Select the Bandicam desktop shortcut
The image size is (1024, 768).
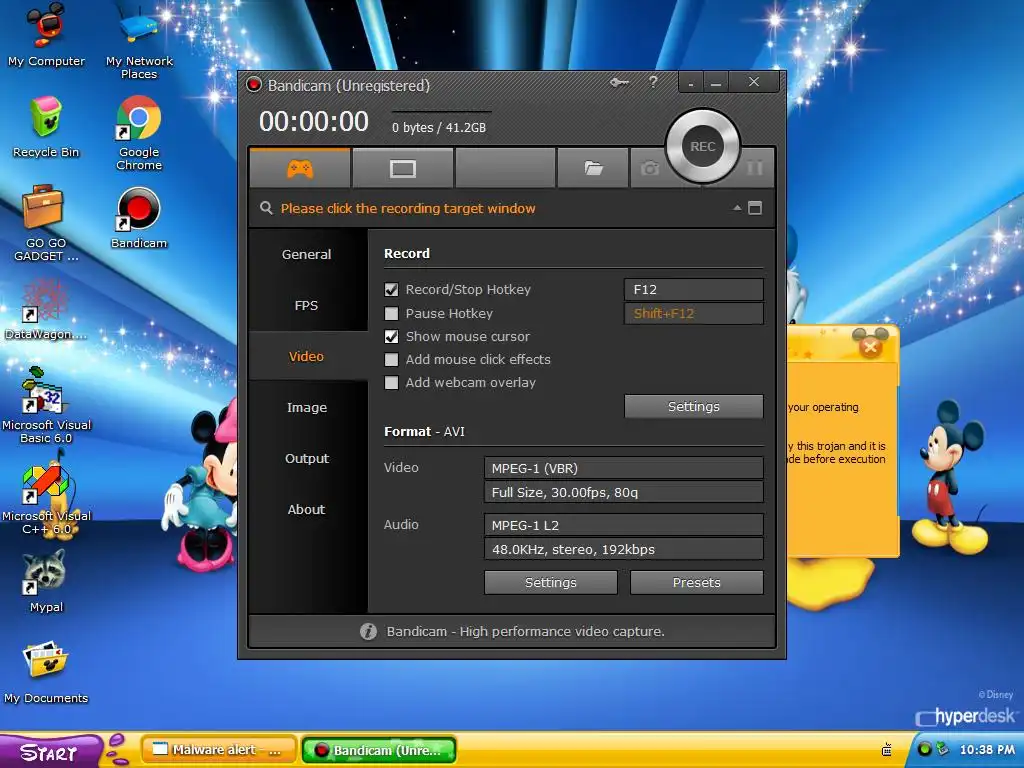click(138, 218)
